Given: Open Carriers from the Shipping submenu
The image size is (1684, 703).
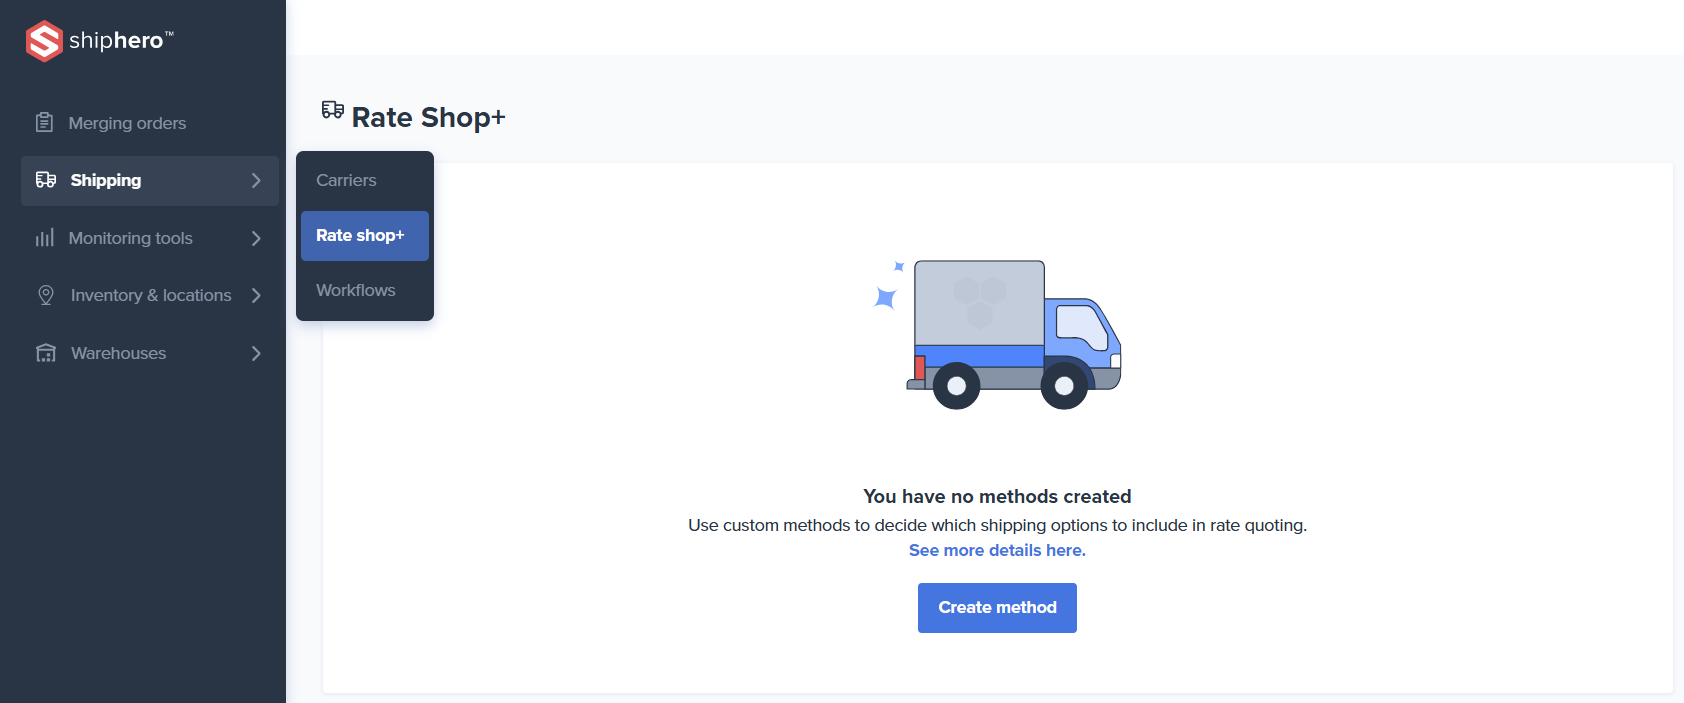Looking at the screenshot, I should coord(346,180).
